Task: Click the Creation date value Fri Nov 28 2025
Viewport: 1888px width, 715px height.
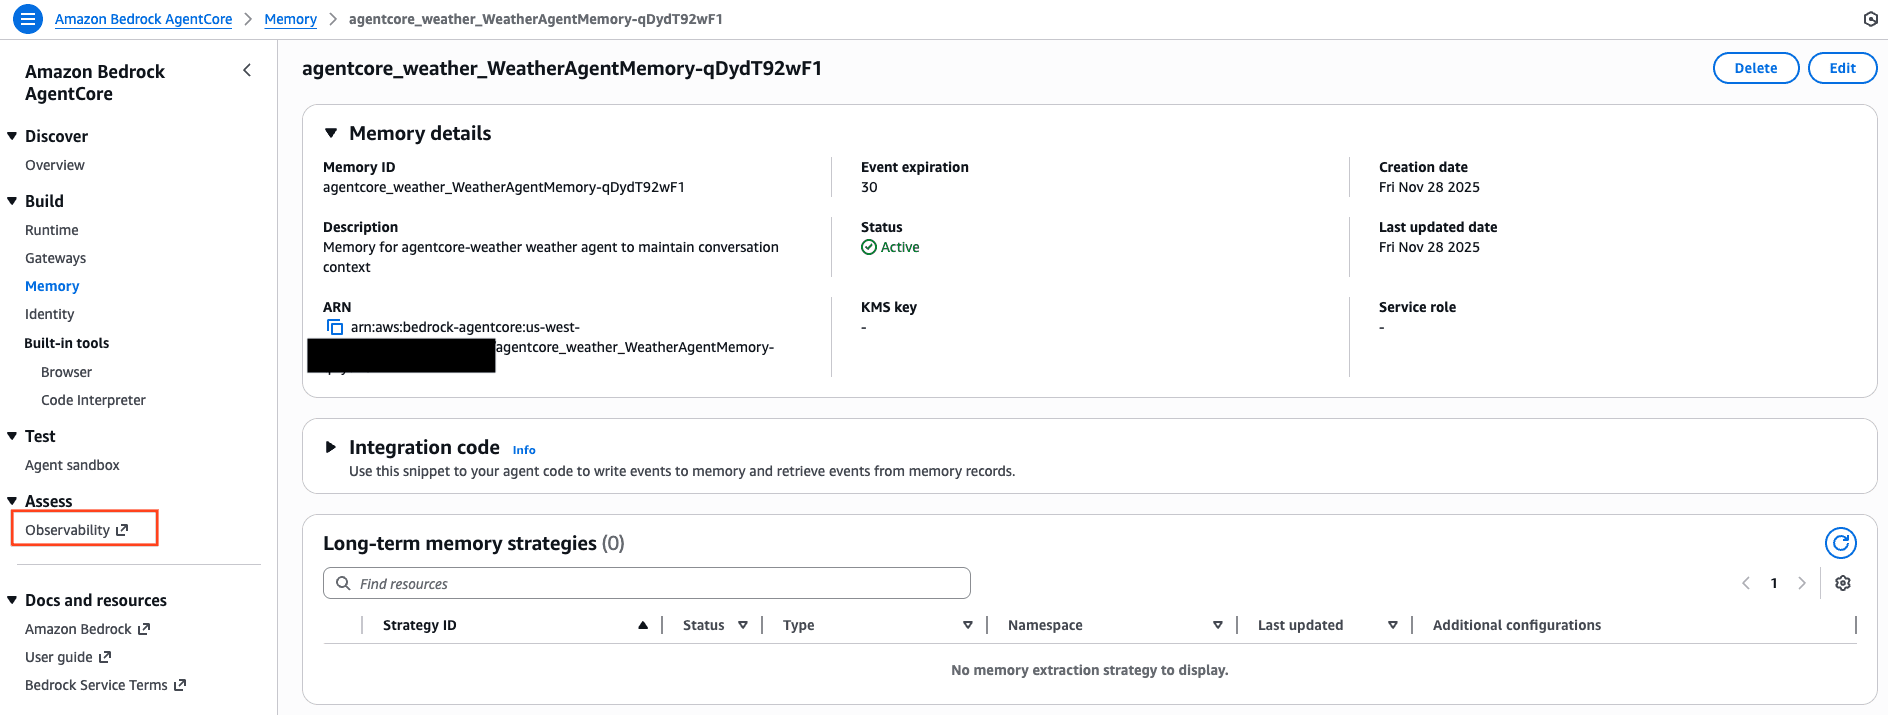Action: pos(1429,187)
